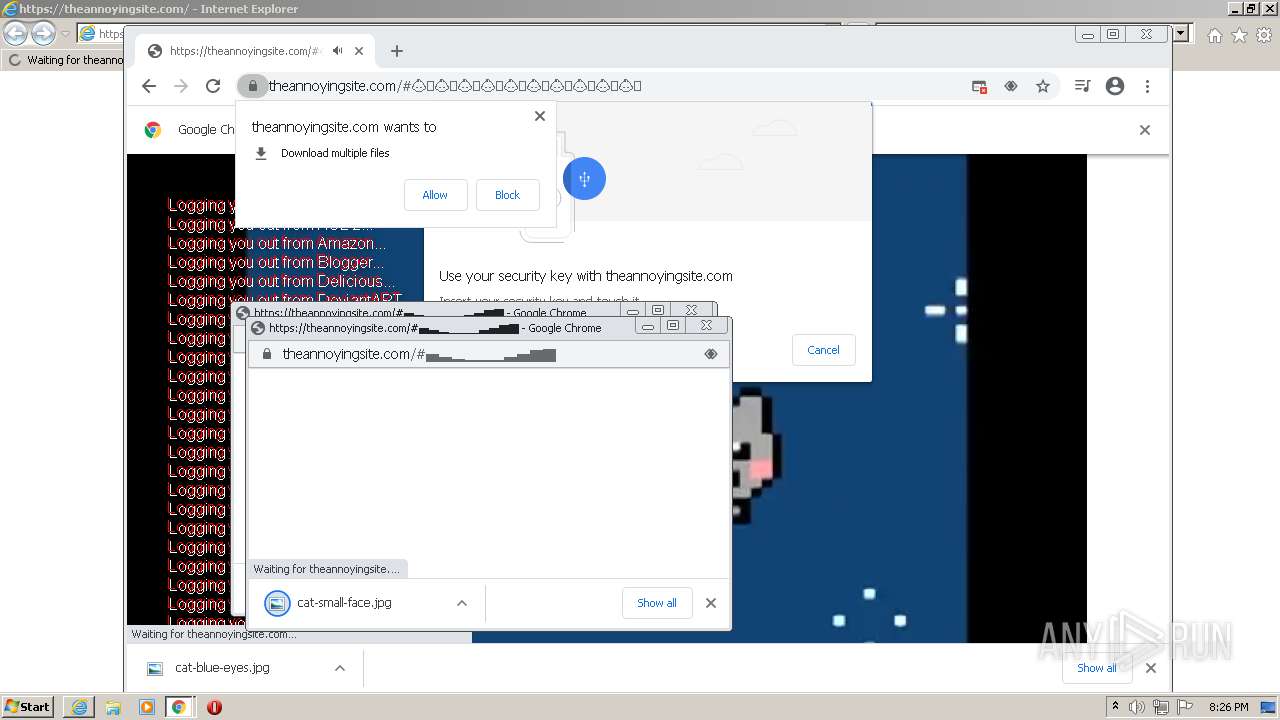This screenshot has height=720, width=1280.
Task: Click the main Chrome address bar URL
Action: click(x=455, y=86)
